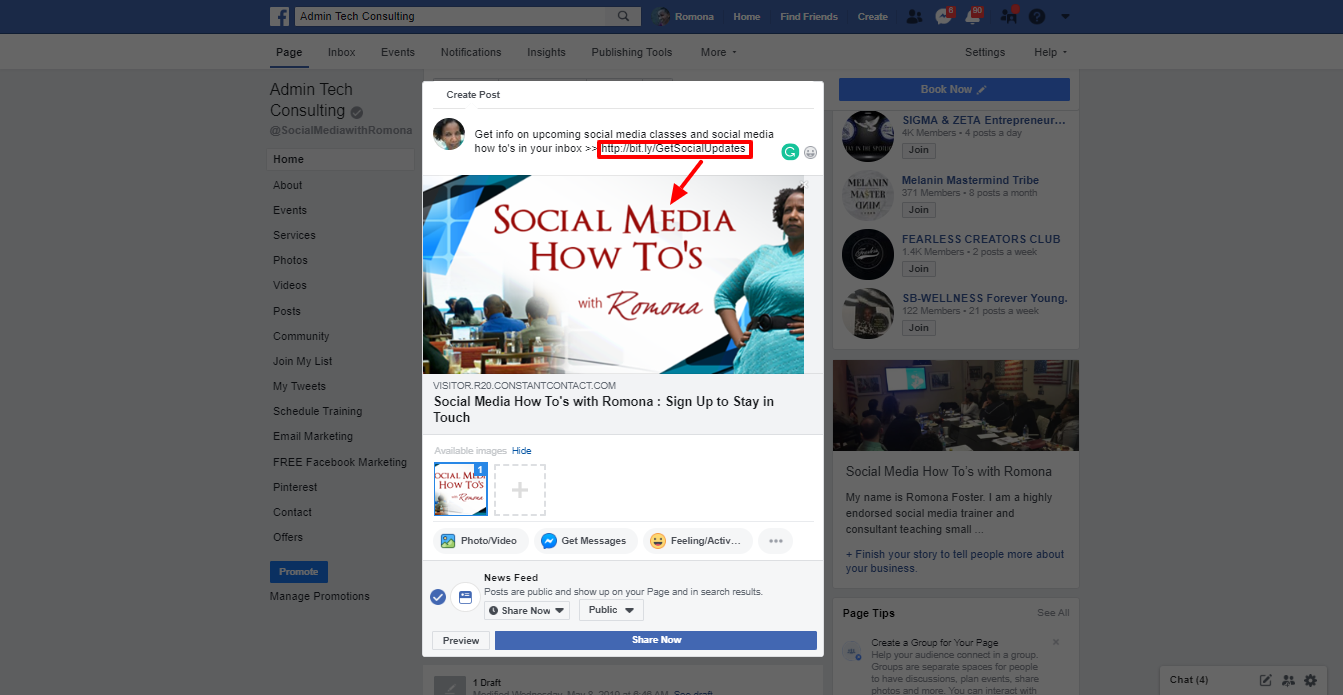Open the Publishing Tools tab
This screenshot has height=695, width=1343.
tap(632, 52)
